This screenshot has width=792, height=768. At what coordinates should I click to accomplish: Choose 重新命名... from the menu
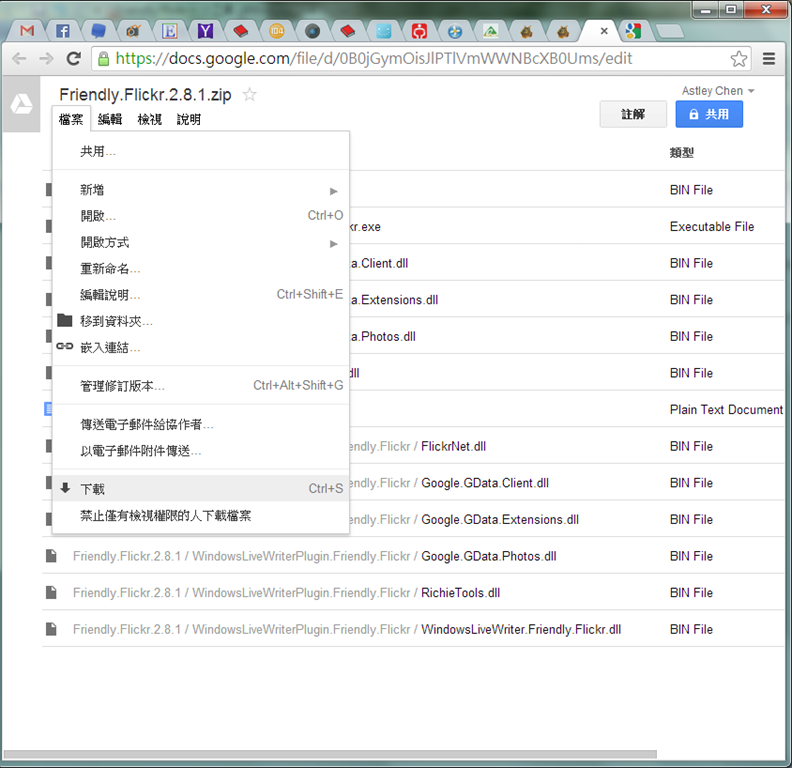point(201,269)
